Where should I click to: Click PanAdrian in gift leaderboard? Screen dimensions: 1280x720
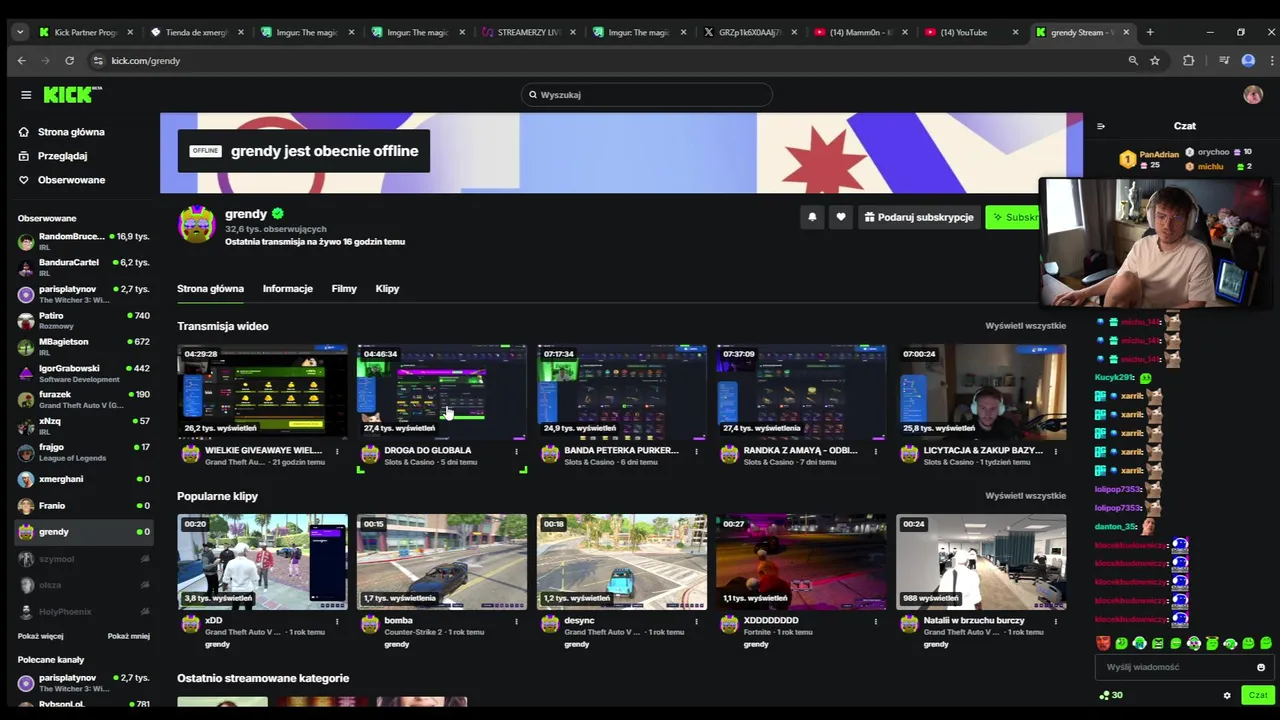point(1159,155)
